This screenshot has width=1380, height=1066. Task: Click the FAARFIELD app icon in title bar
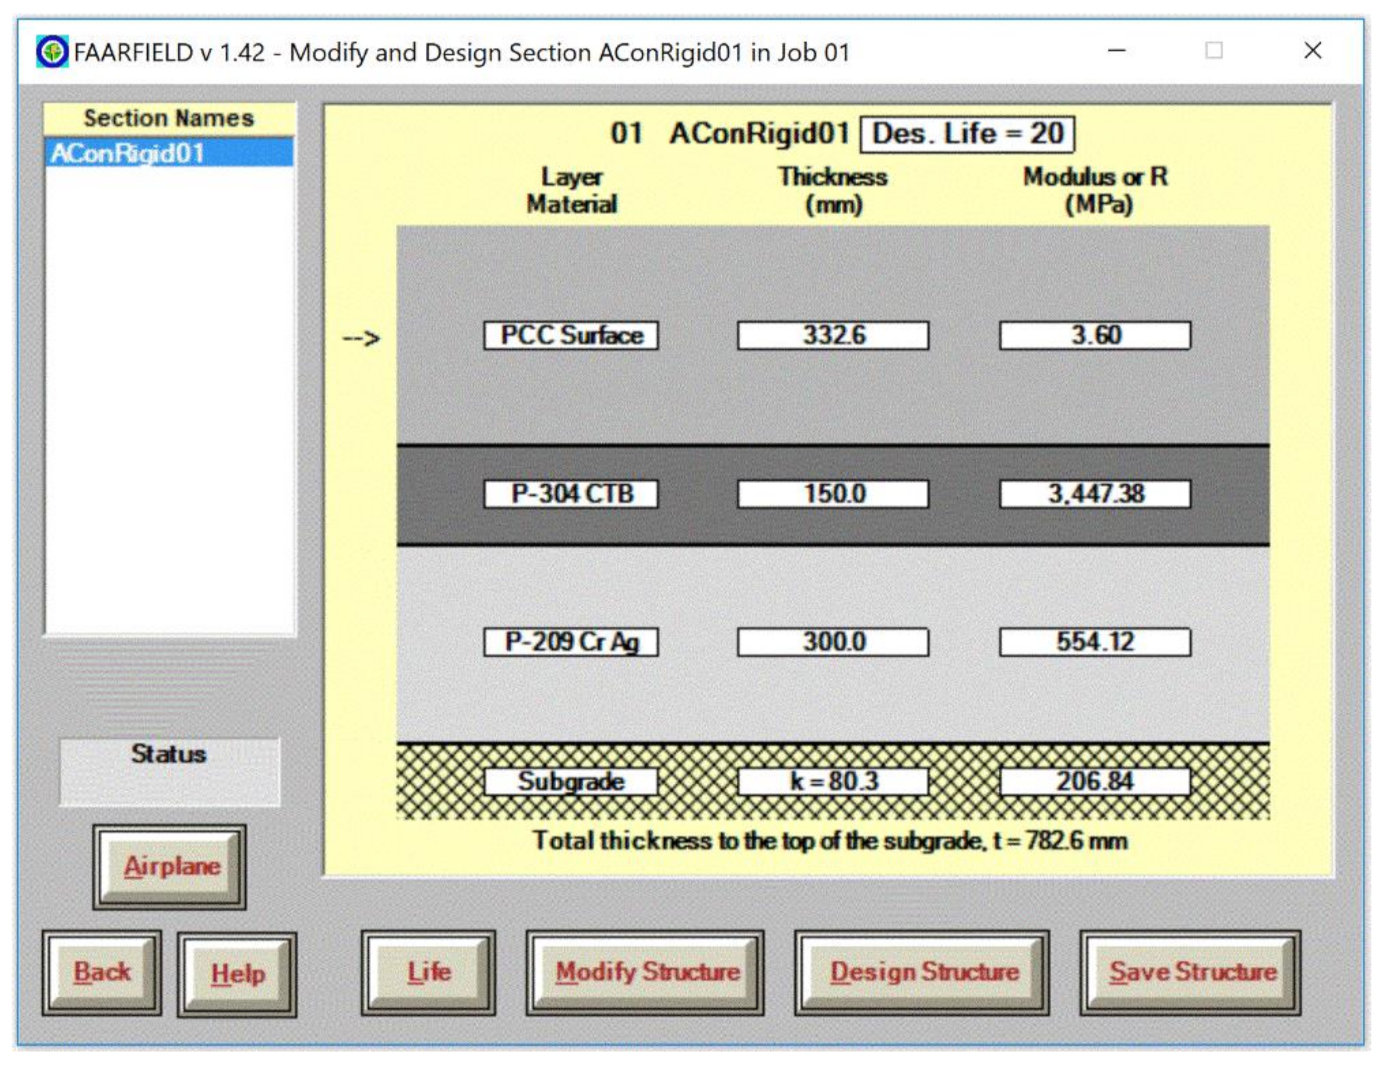tap(52, 51)
